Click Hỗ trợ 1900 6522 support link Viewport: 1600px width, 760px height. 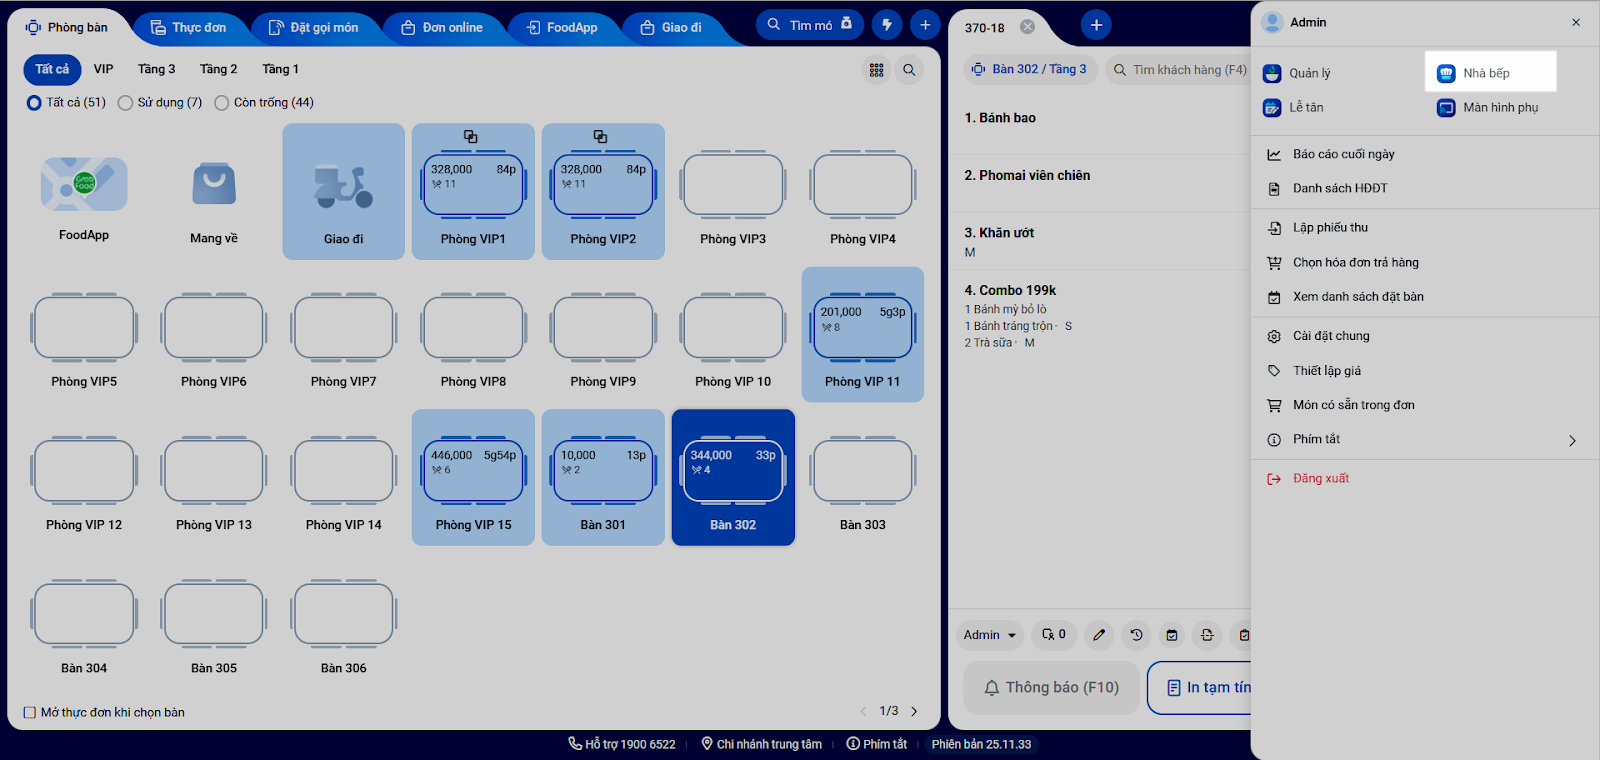(x=622, y=744)
